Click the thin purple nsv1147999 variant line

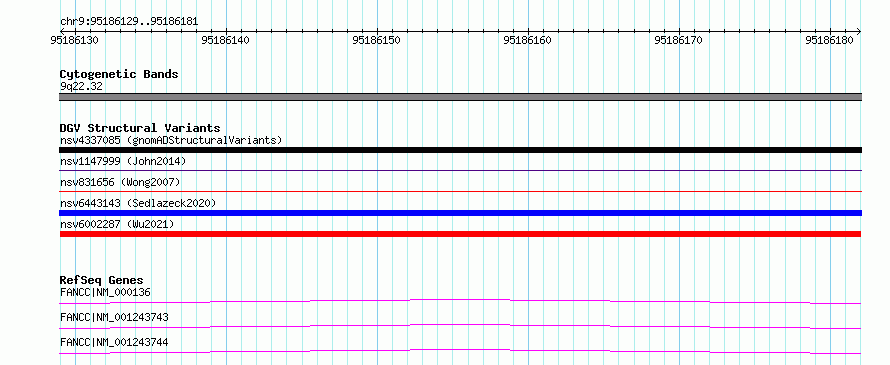(x=460, y=170)
